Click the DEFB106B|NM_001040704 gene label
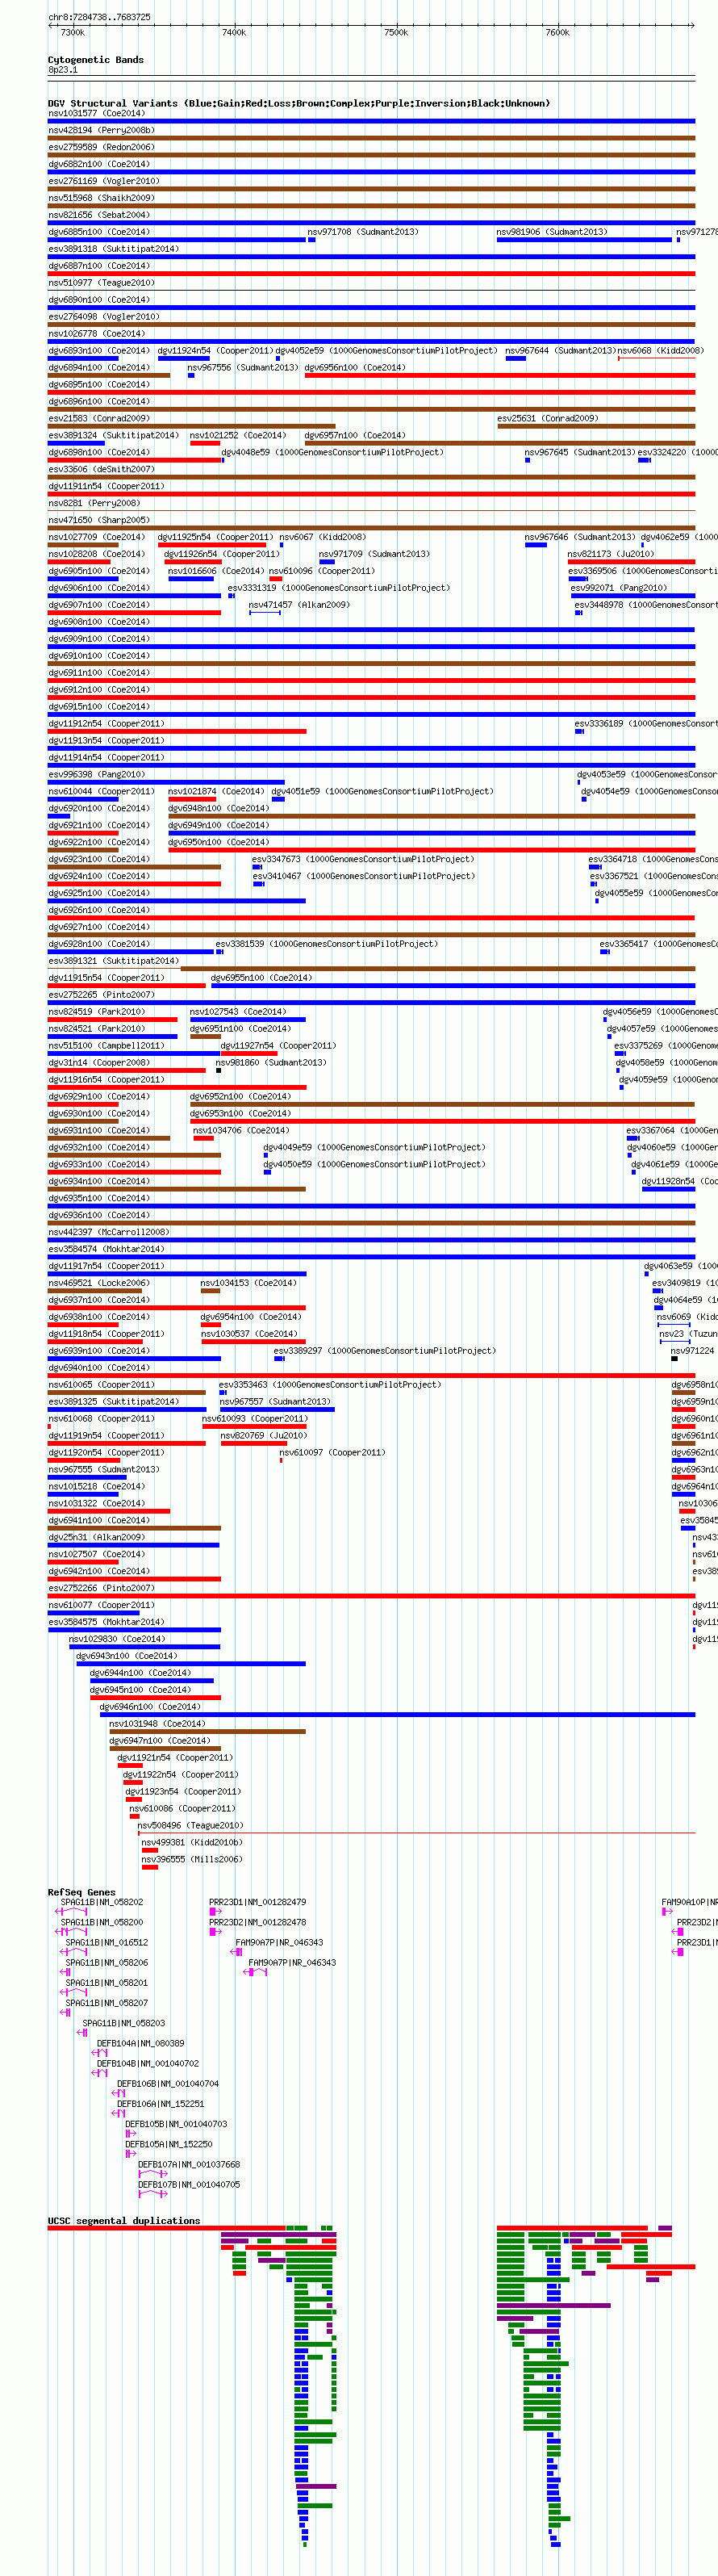Image resolution: width=718 pixels, height=2576 pixels. [x=168, y=2086]
